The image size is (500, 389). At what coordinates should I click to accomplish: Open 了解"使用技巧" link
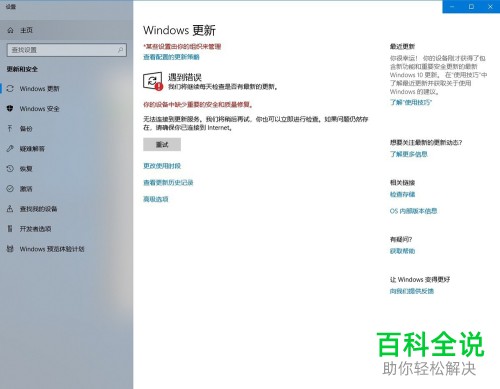tap(411, 102)
